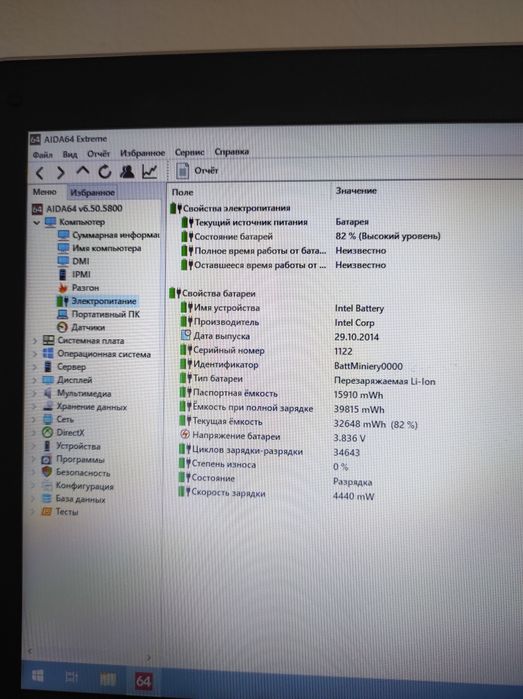The width and height of the screenshot is (523, 699).
Task: Click the Тесты icon in tree
Action: click(46, 511)
